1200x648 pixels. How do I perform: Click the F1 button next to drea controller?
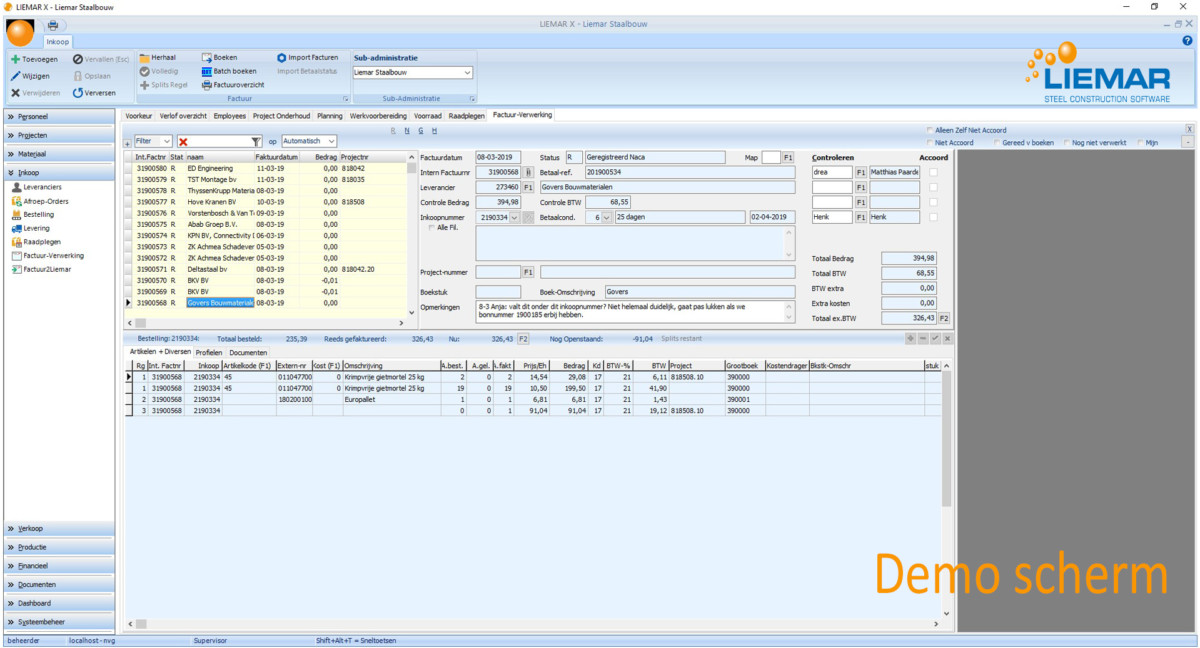861,173
